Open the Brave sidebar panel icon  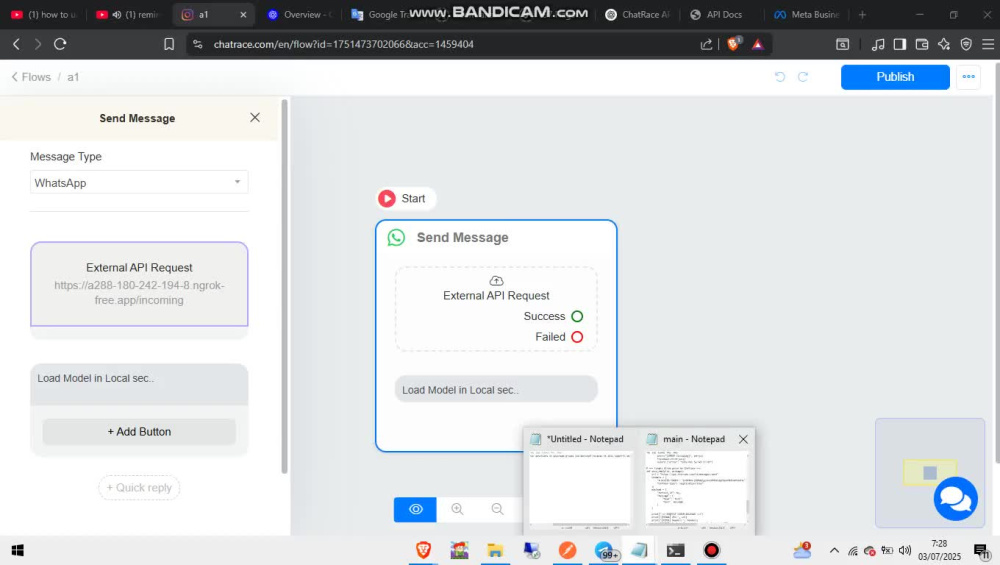pyautogui.click(x=900, y=44)
